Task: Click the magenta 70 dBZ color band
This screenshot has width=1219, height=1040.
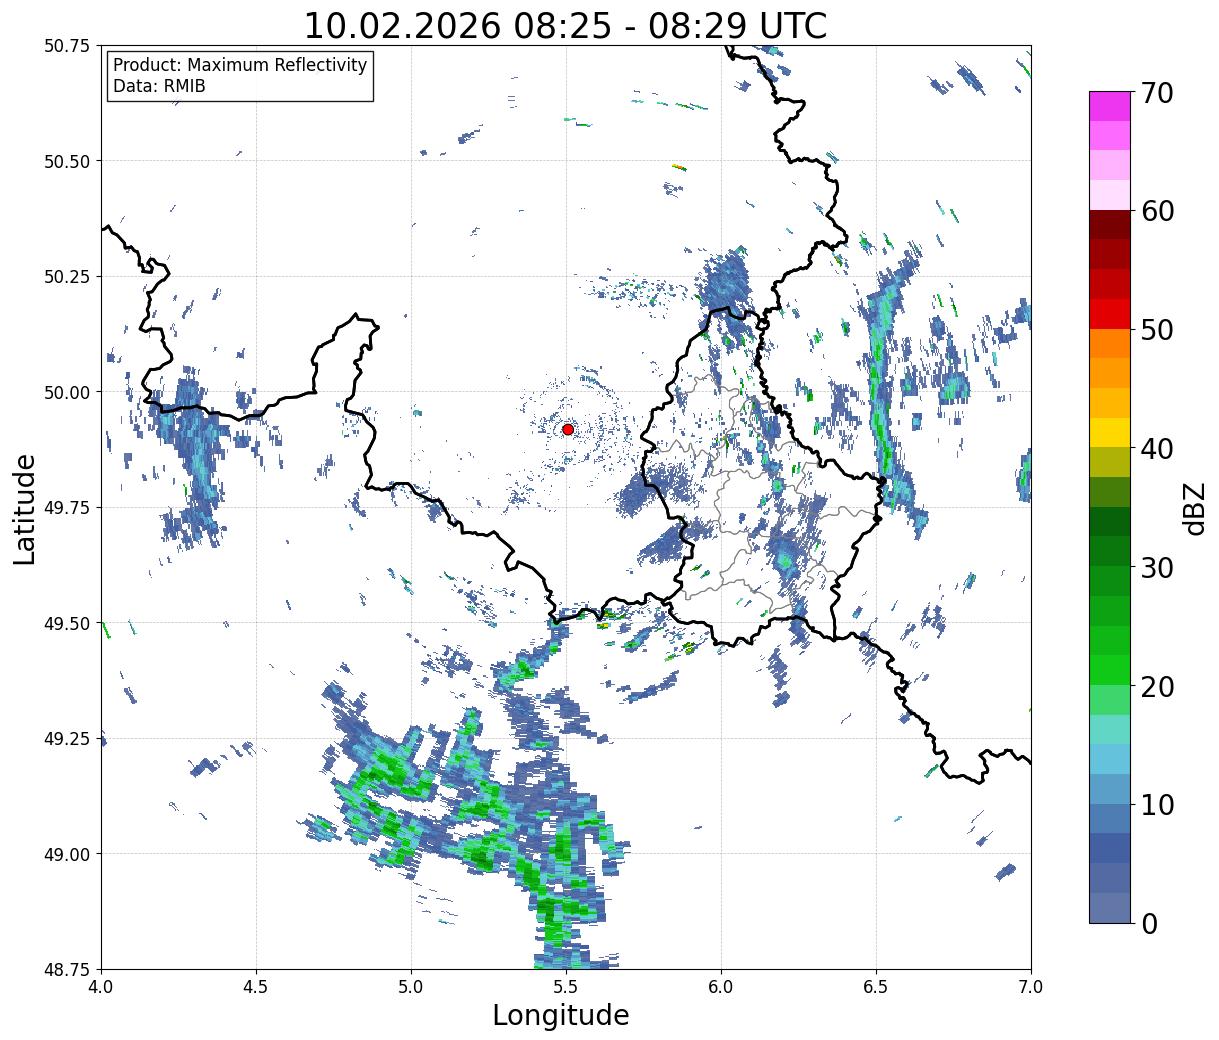Action: point(1110,106)
